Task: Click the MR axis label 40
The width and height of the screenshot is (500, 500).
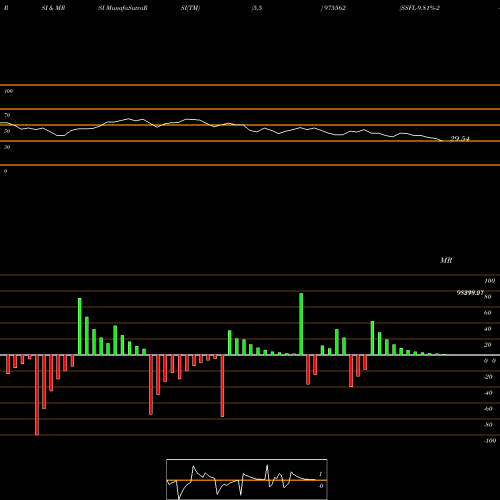Action: (487, 329)
